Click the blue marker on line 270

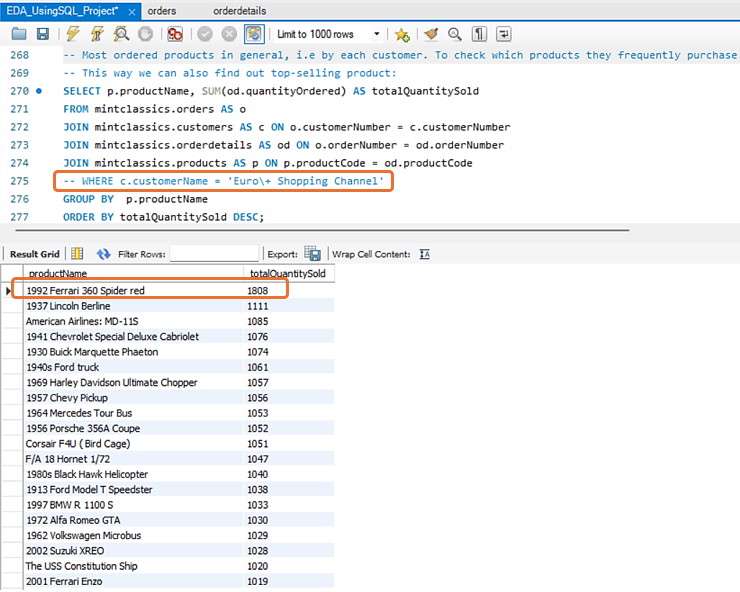pyautogui.click(x=39, y=91)
